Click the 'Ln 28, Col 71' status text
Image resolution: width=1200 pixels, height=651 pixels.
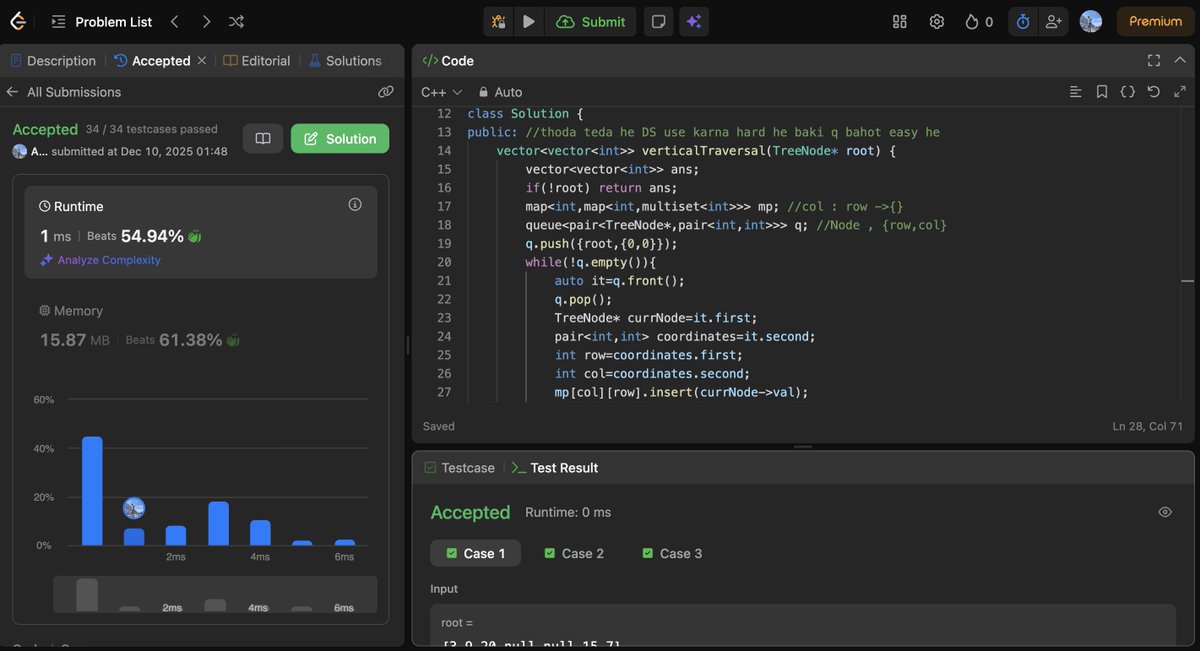tap(1147, 426)
